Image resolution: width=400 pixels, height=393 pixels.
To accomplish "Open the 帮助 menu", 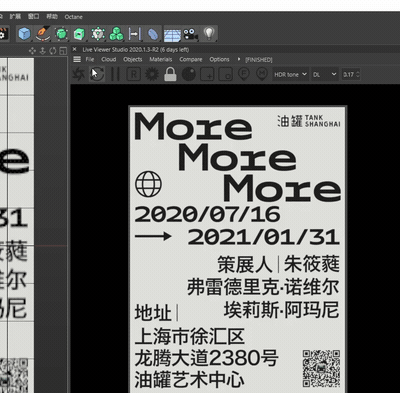I will [x=52, y=16].
